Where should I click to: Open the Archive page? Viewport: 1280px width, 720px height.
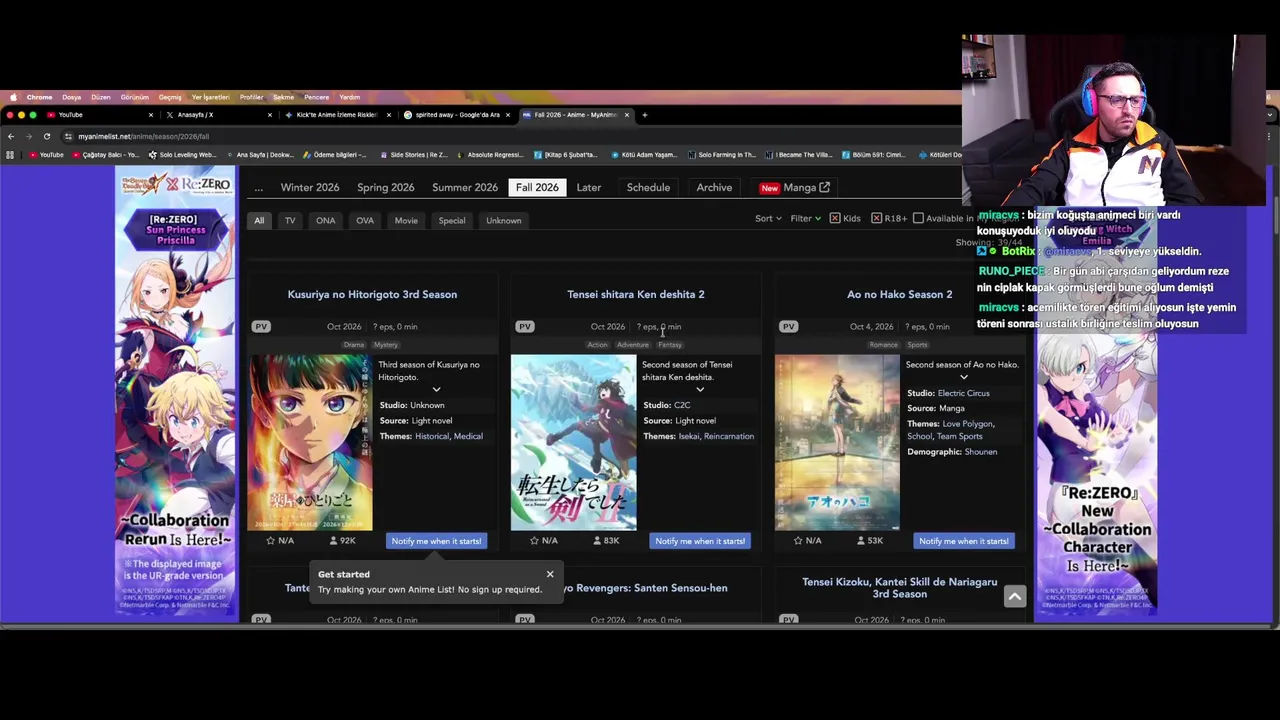pos(714,187)
